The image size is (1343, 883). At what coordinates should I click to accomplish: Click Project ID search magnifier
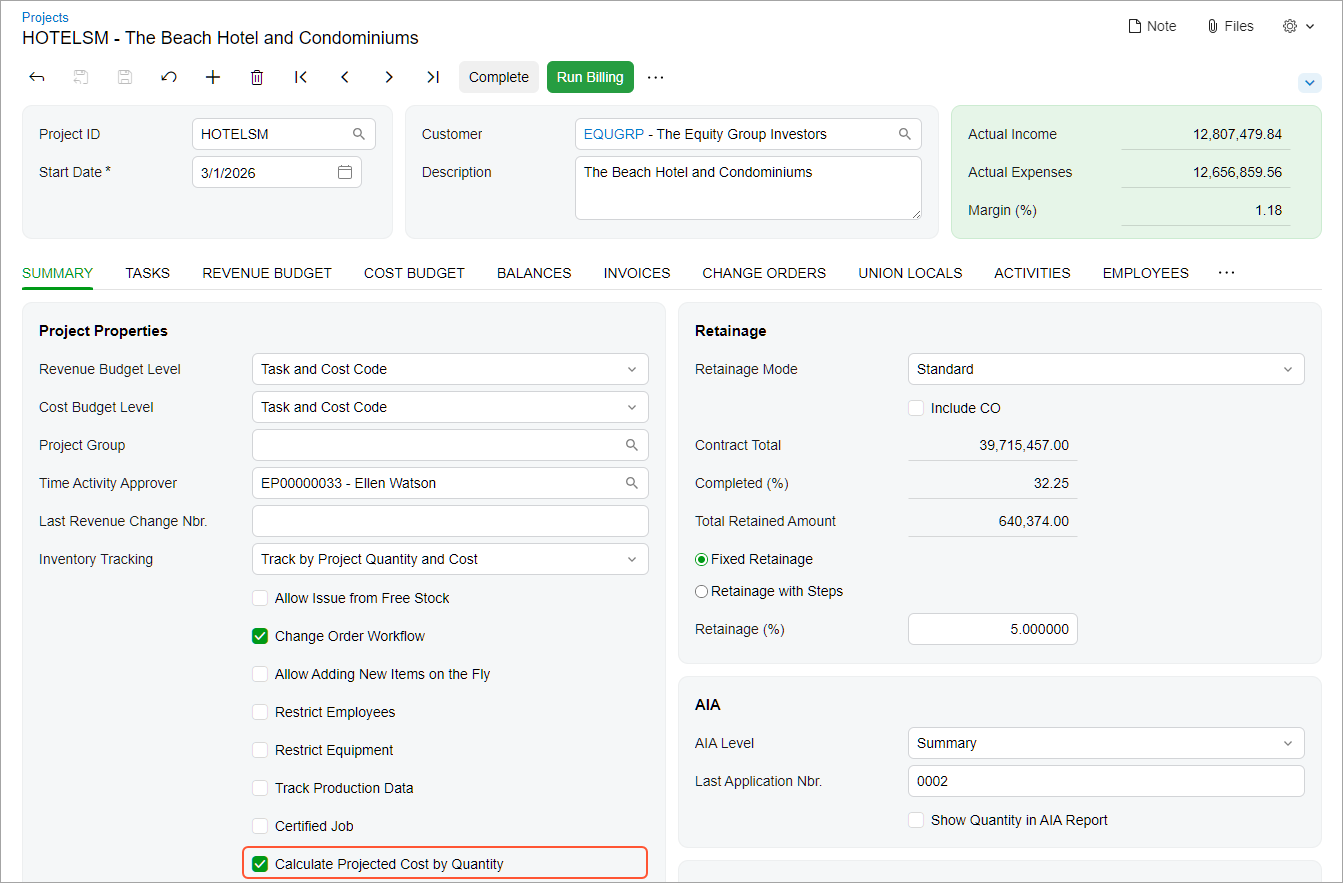point(359,134)
